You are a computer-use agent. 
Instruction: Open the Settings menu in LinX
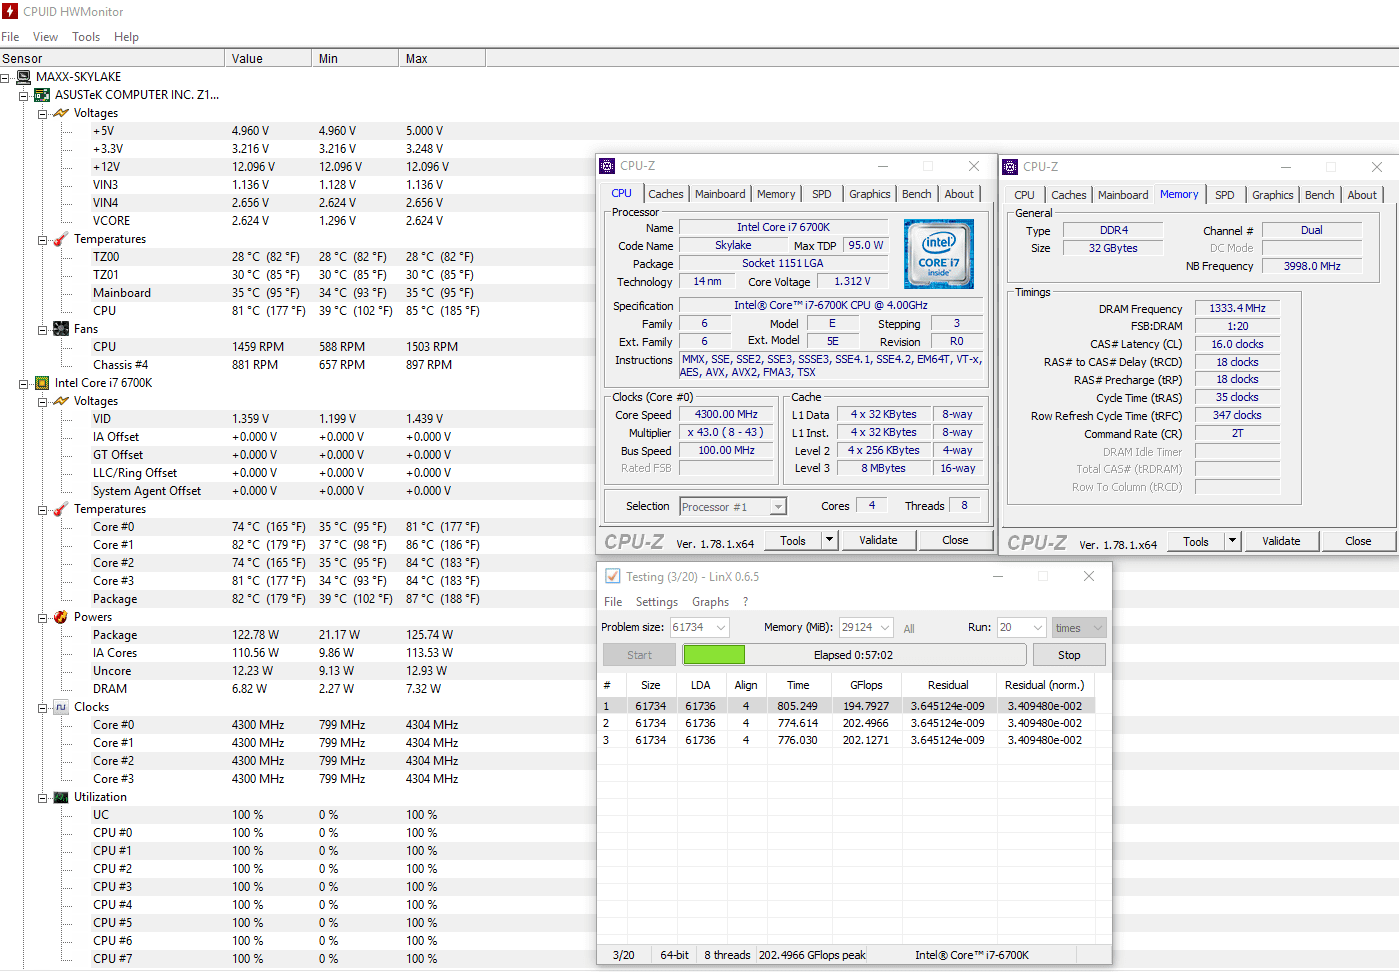coord(657,602)
